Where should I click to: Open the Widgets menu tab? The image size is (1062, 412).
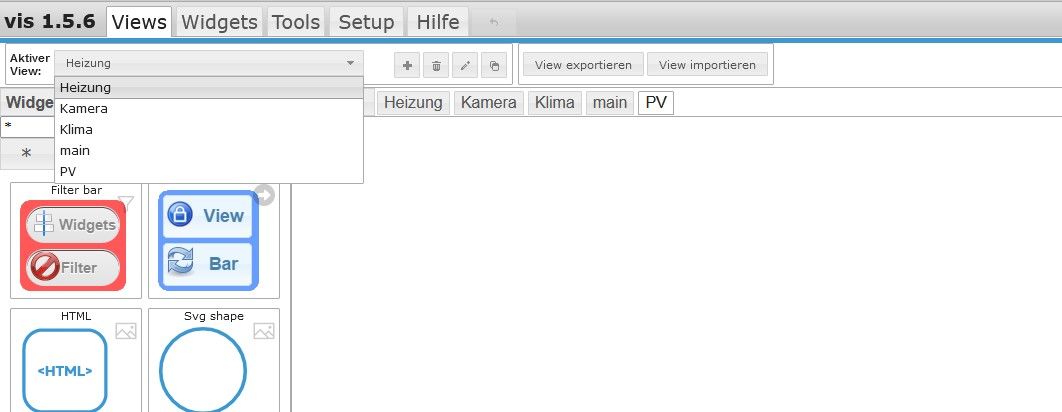pyautogui.click(x=220, y=22)
